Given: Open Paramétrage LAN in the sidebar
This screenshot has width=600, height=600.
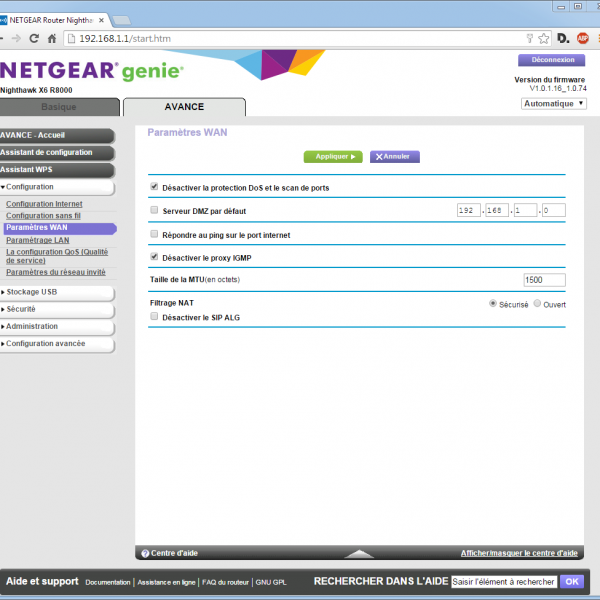Looking at the screenshot, I should coord(37,240).
